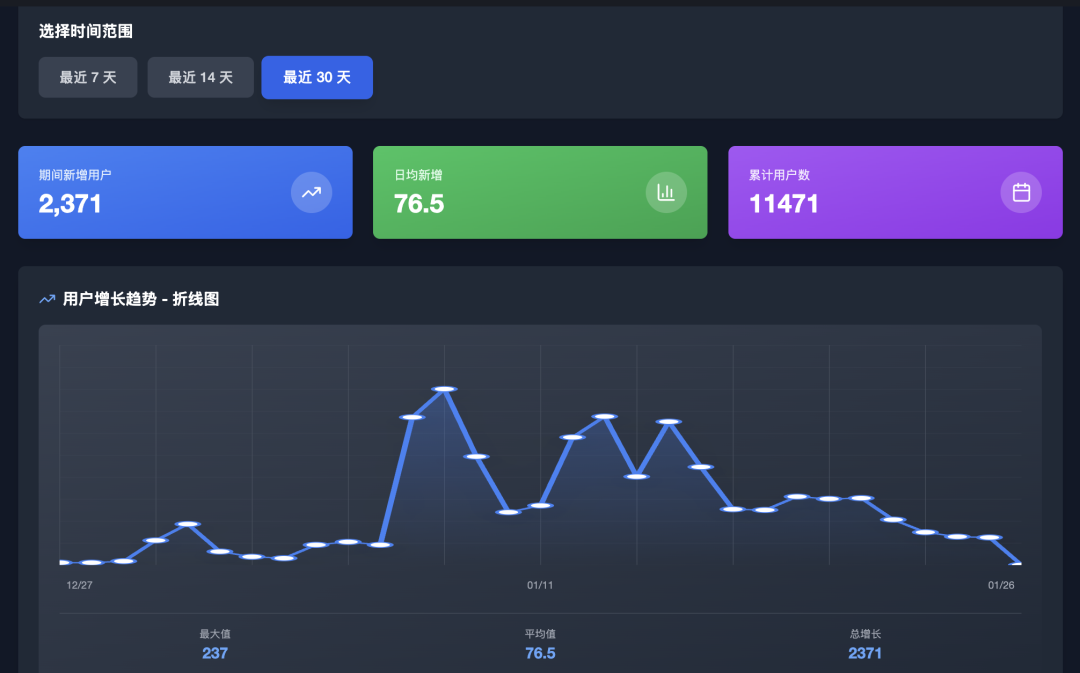Click the 最大值 237 statistic
This screenshot has width=1080, height=673.
215,653
